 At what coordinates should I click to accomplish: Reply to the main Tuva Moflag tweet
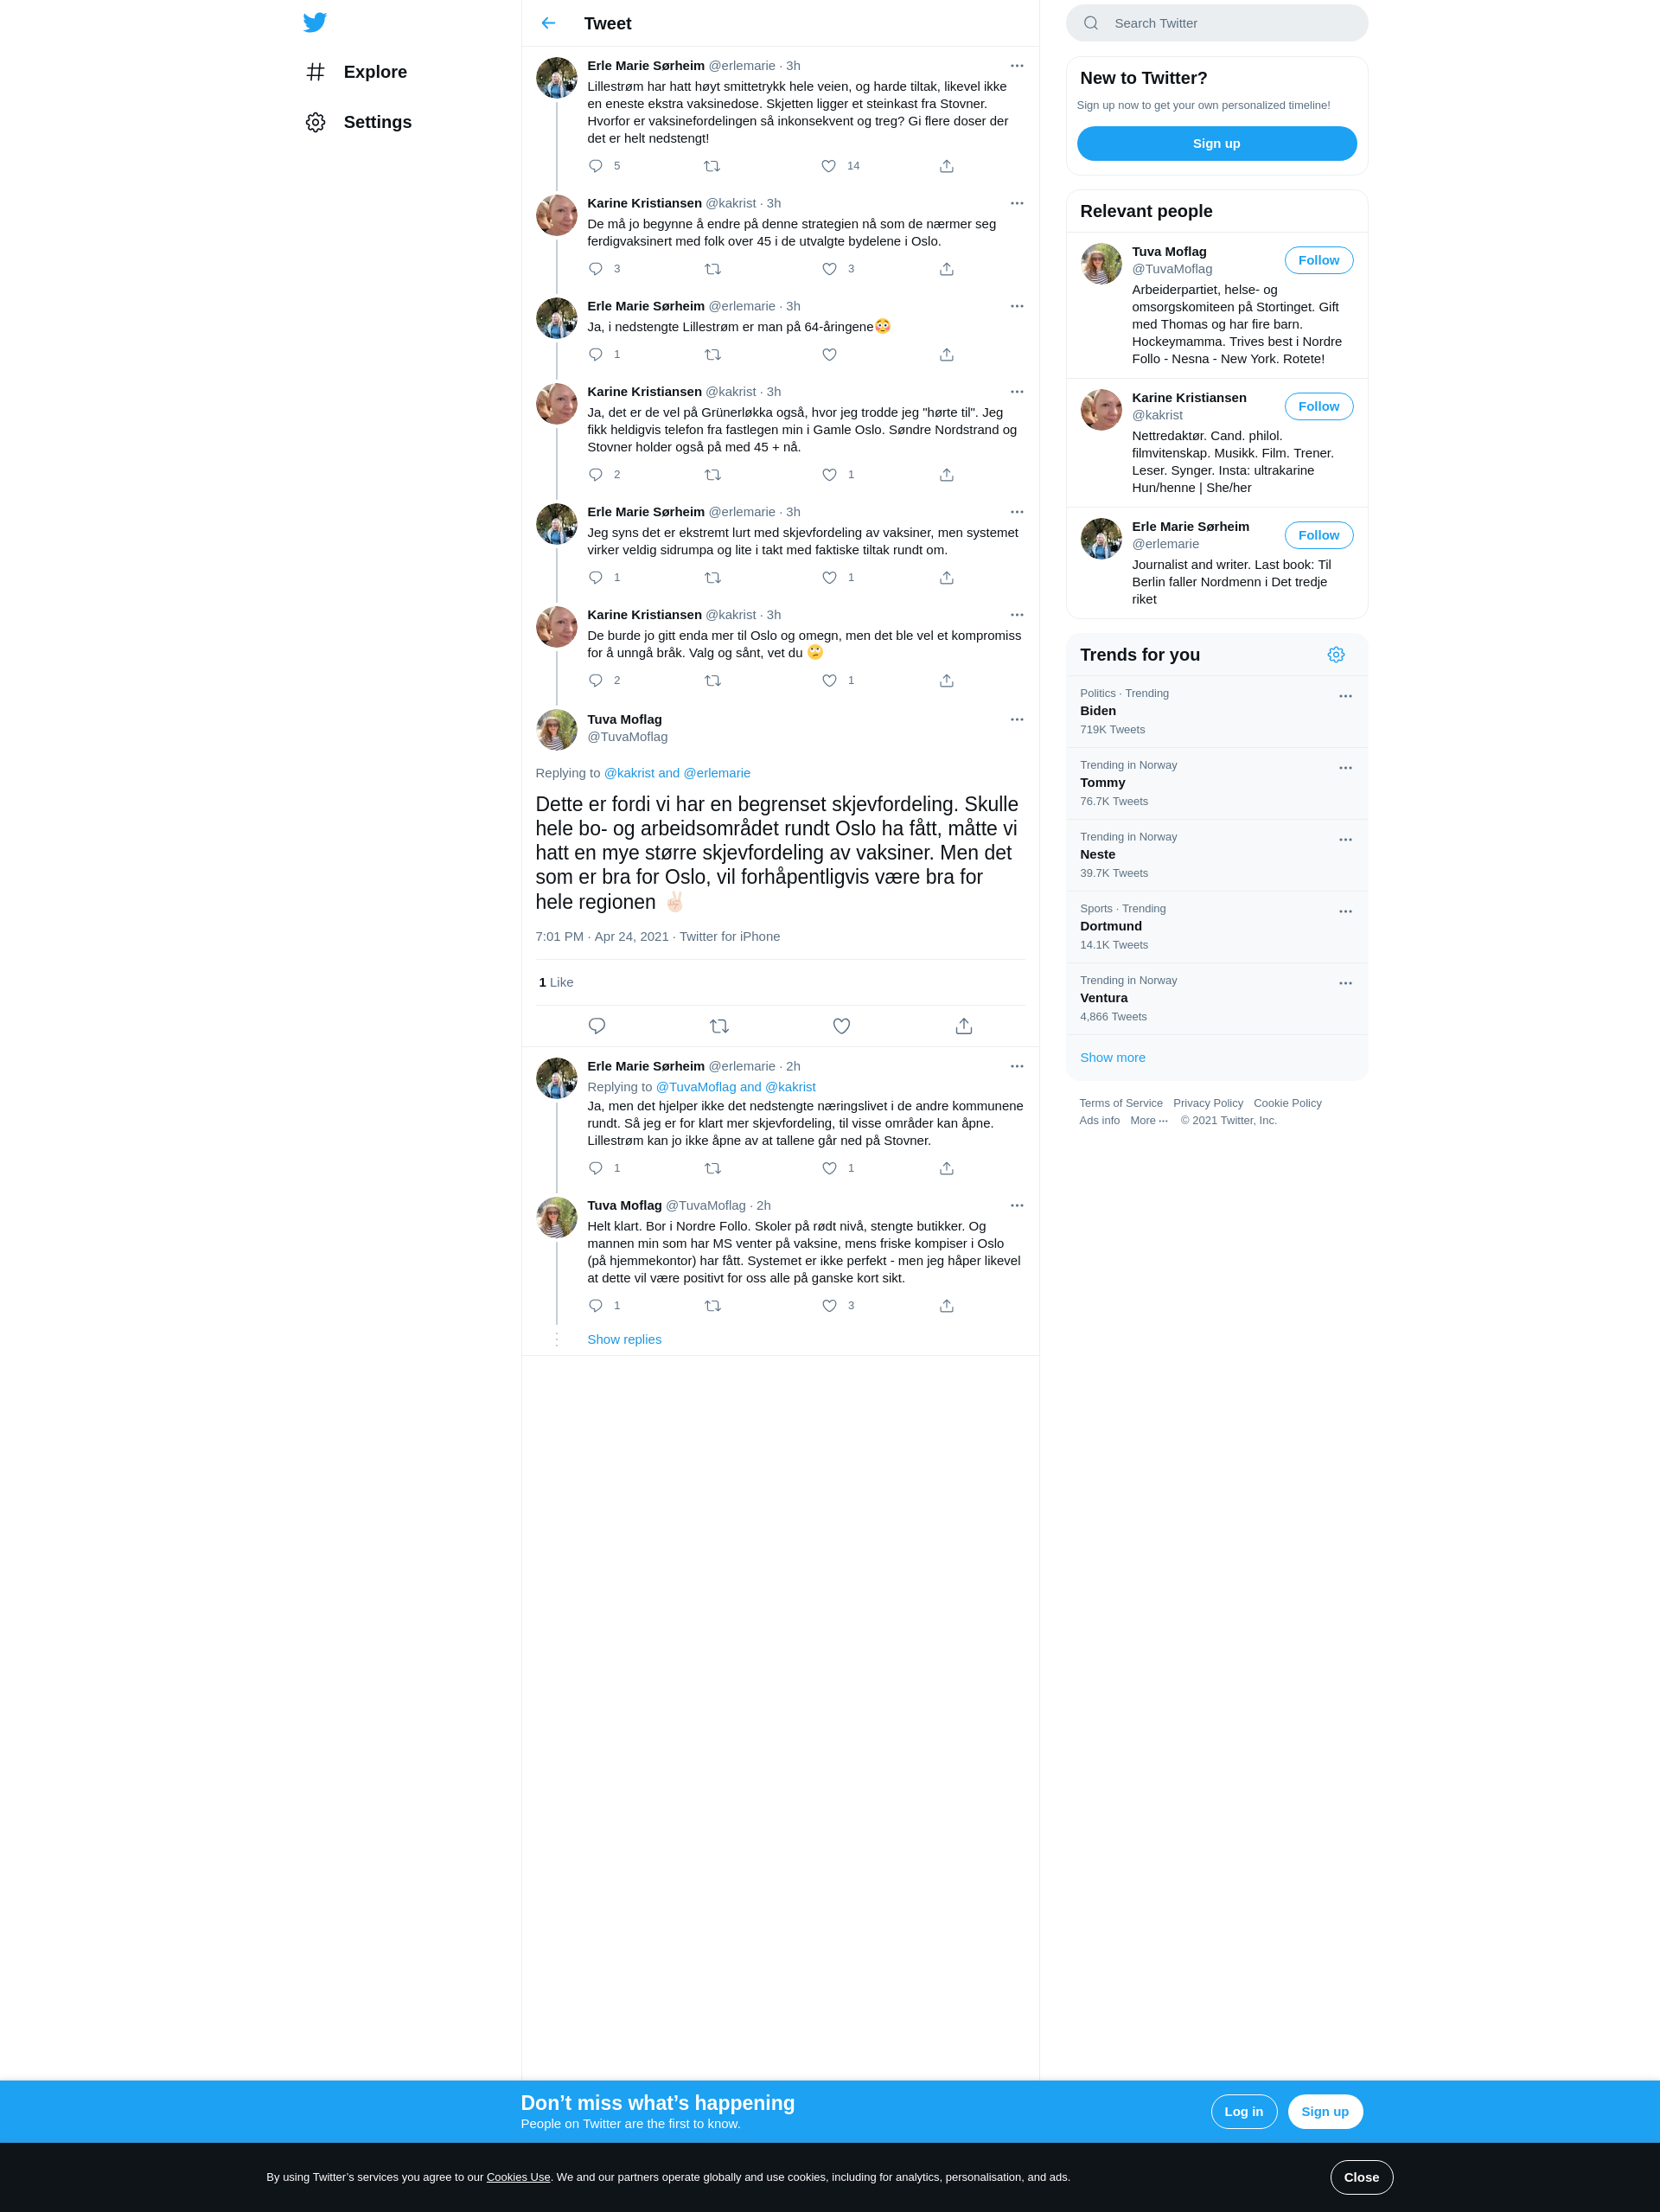597,1026
